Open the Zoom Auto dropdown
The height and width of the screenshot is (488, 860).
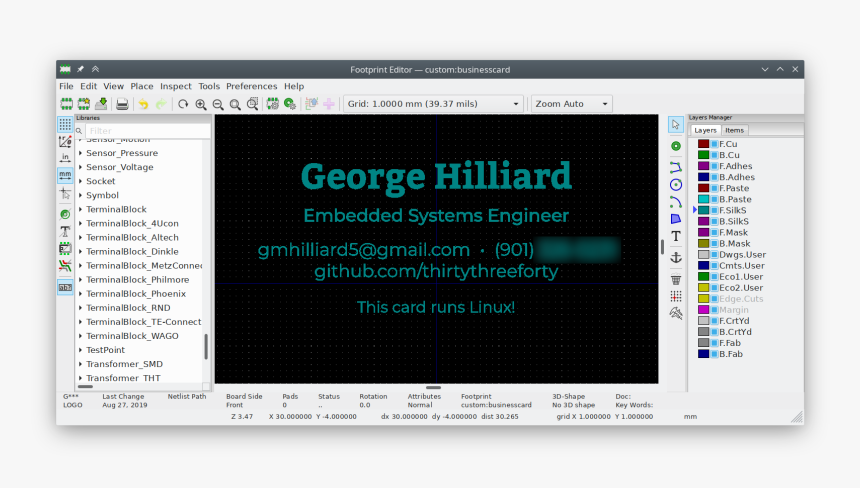pos(571,104)
